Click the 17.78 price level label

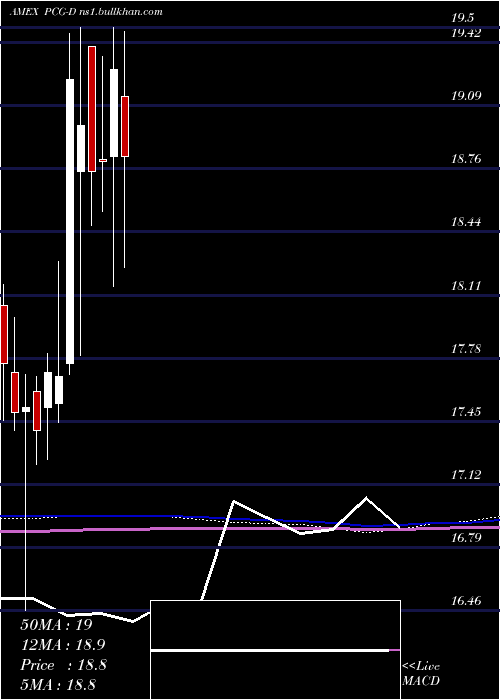[467, 348]
